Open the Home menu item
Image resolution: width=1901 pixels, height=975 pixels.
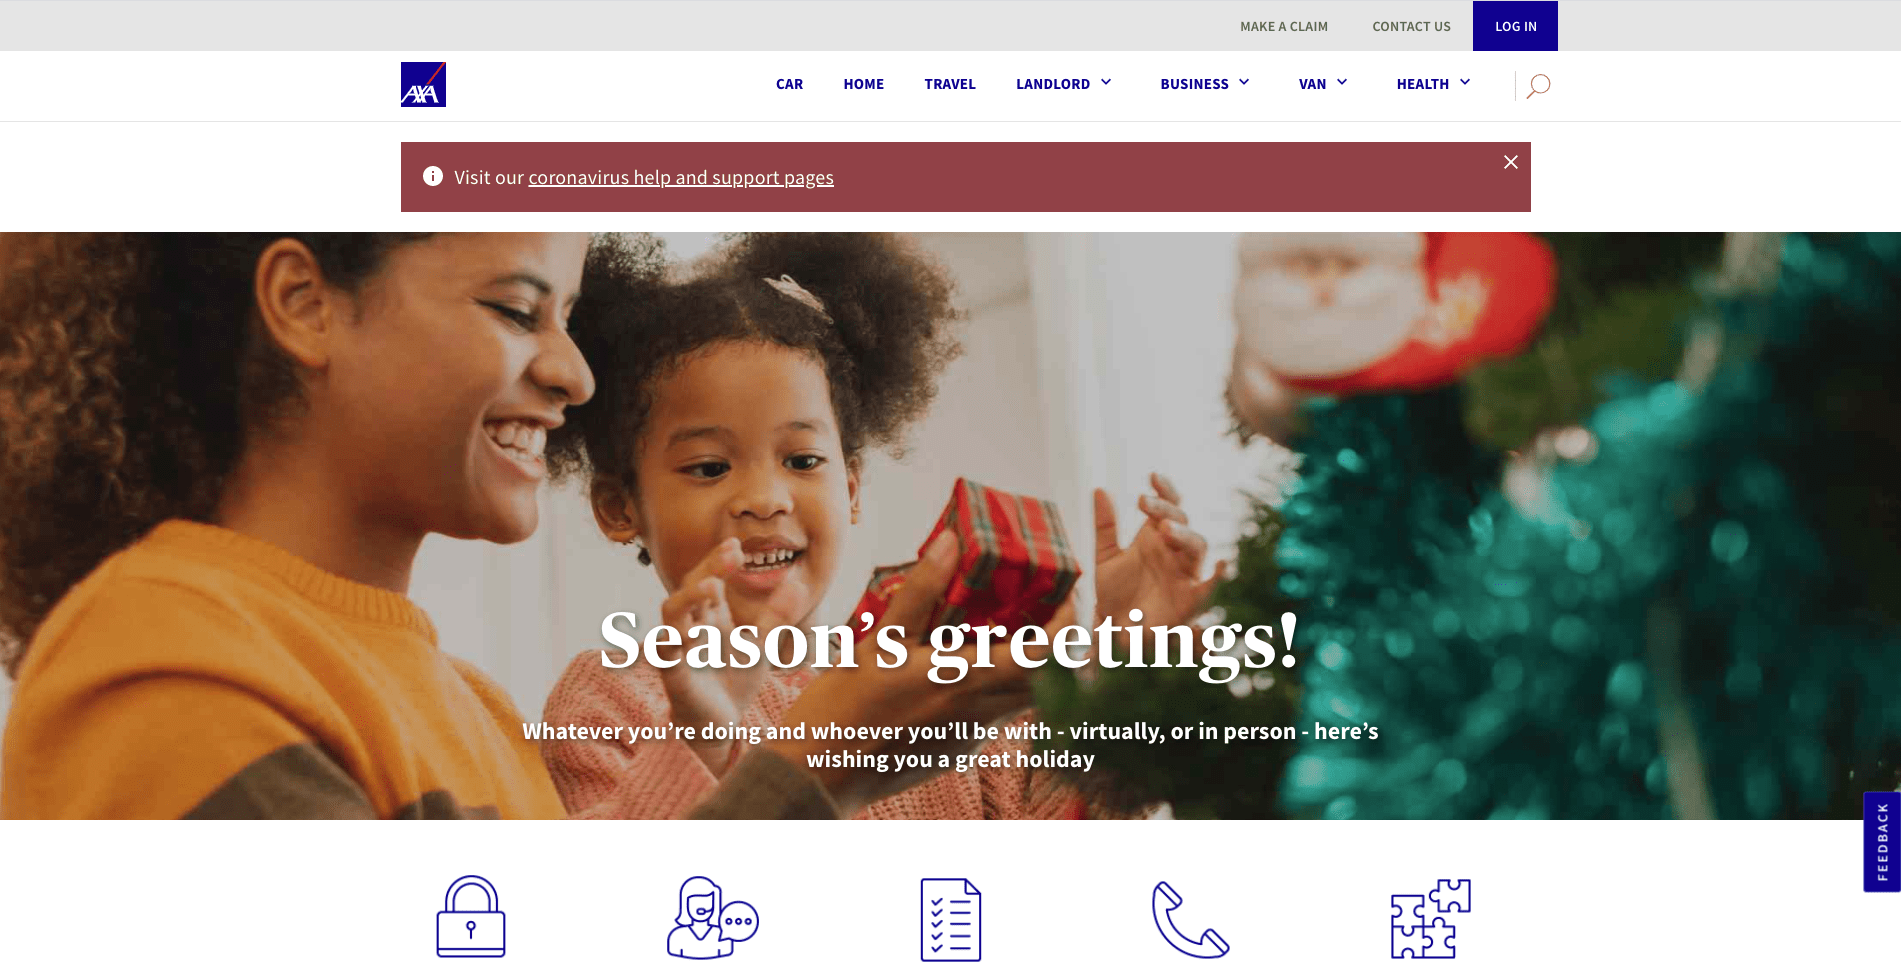864,84
